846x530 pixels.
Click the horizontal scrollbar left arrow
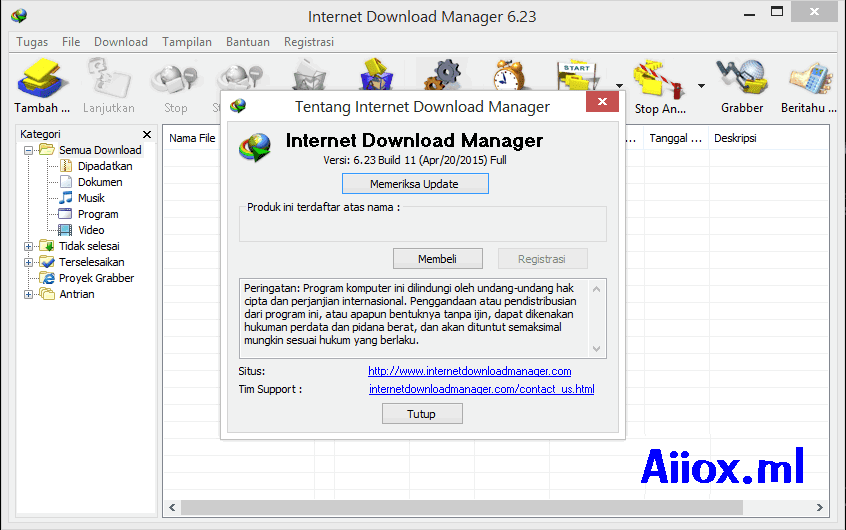click(x=172, y=507)
